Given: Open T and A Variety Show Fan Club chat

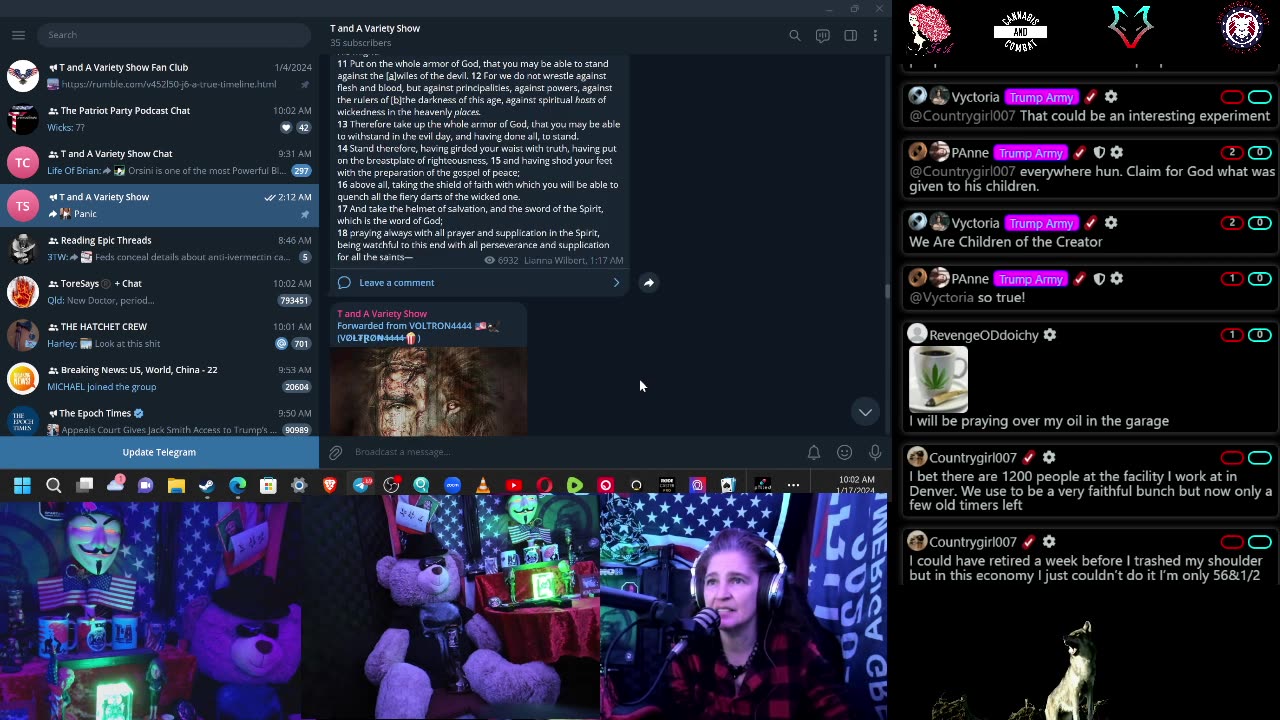Looking at the screenshot, I should click(160, 75).
